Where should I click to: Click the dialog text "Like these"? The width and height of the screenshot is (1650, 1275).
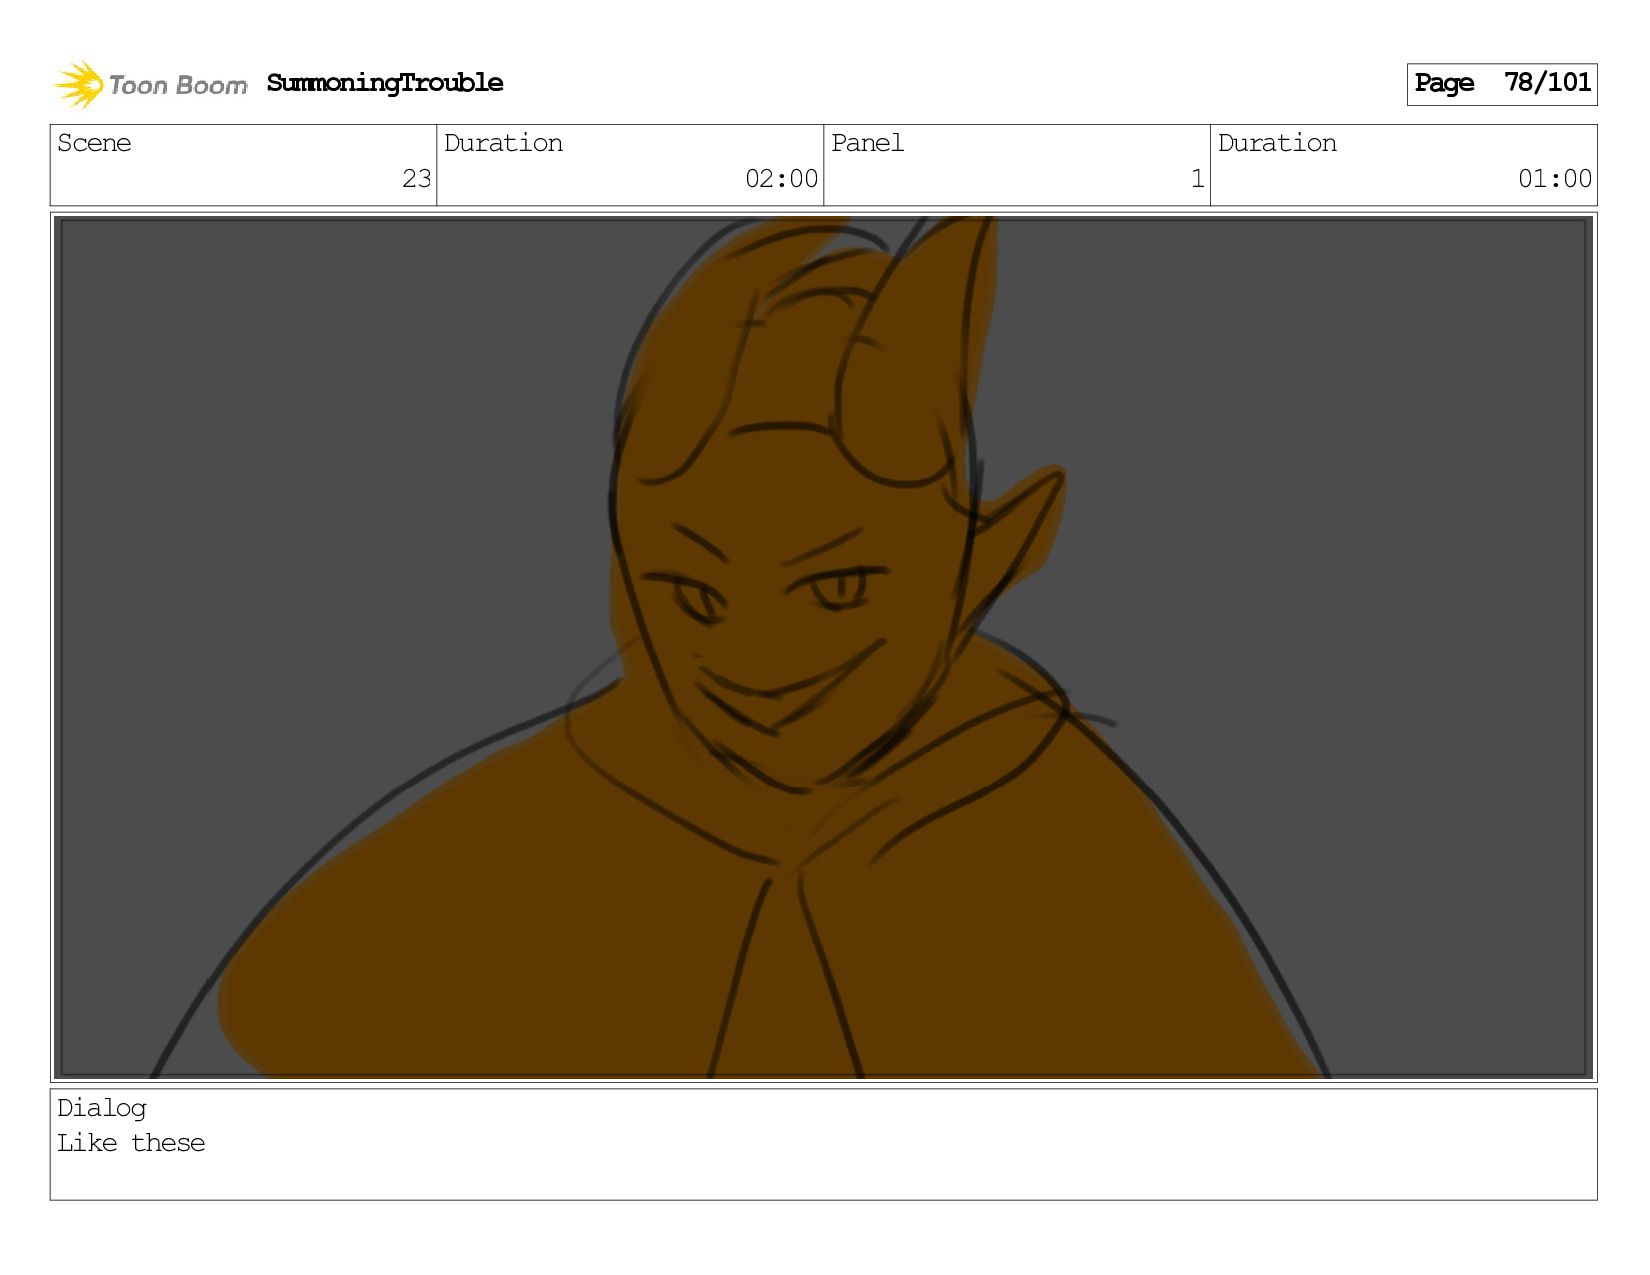[131, 1143]
